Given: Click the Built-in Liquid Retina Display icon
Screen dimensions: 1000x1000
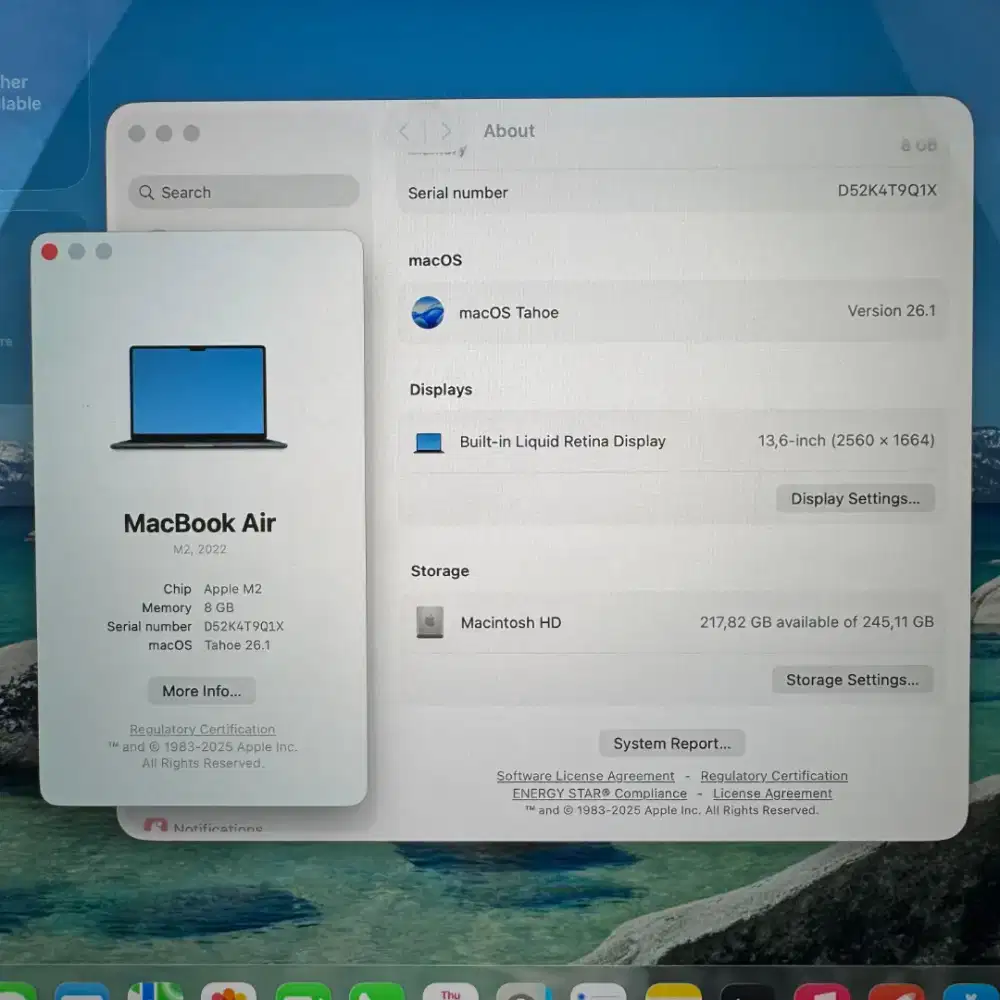Looking at the screenshot, I should point(429,441).
